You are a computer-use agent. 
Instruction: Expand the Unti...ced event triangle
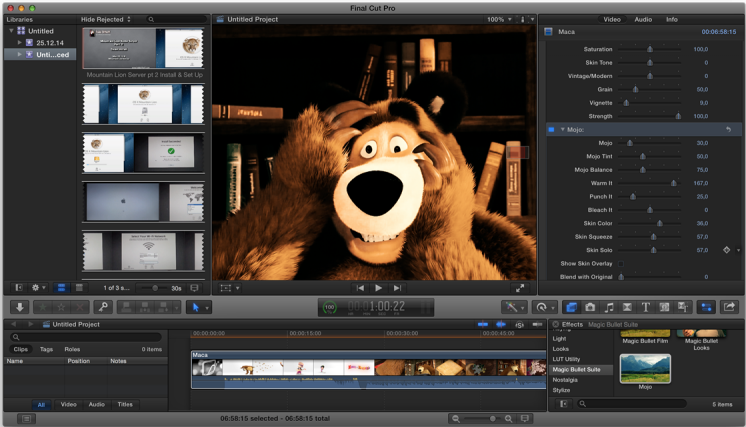(20, 55)
